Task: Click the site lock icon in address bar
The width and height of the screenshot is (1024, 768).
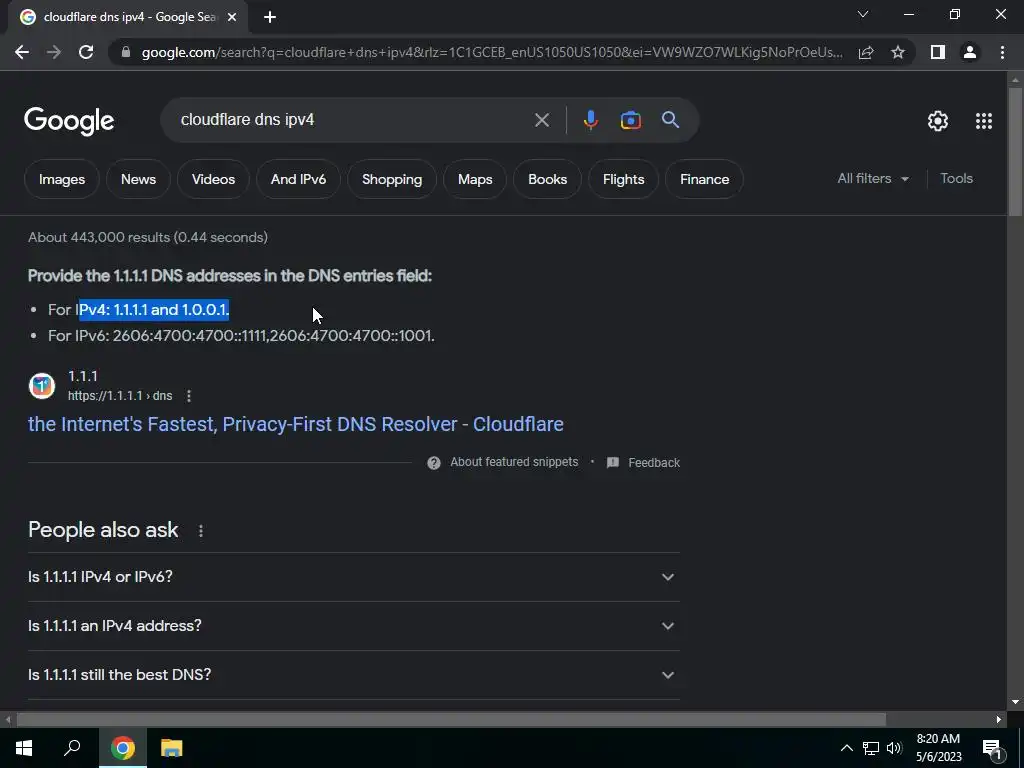Action: point(126,52)
